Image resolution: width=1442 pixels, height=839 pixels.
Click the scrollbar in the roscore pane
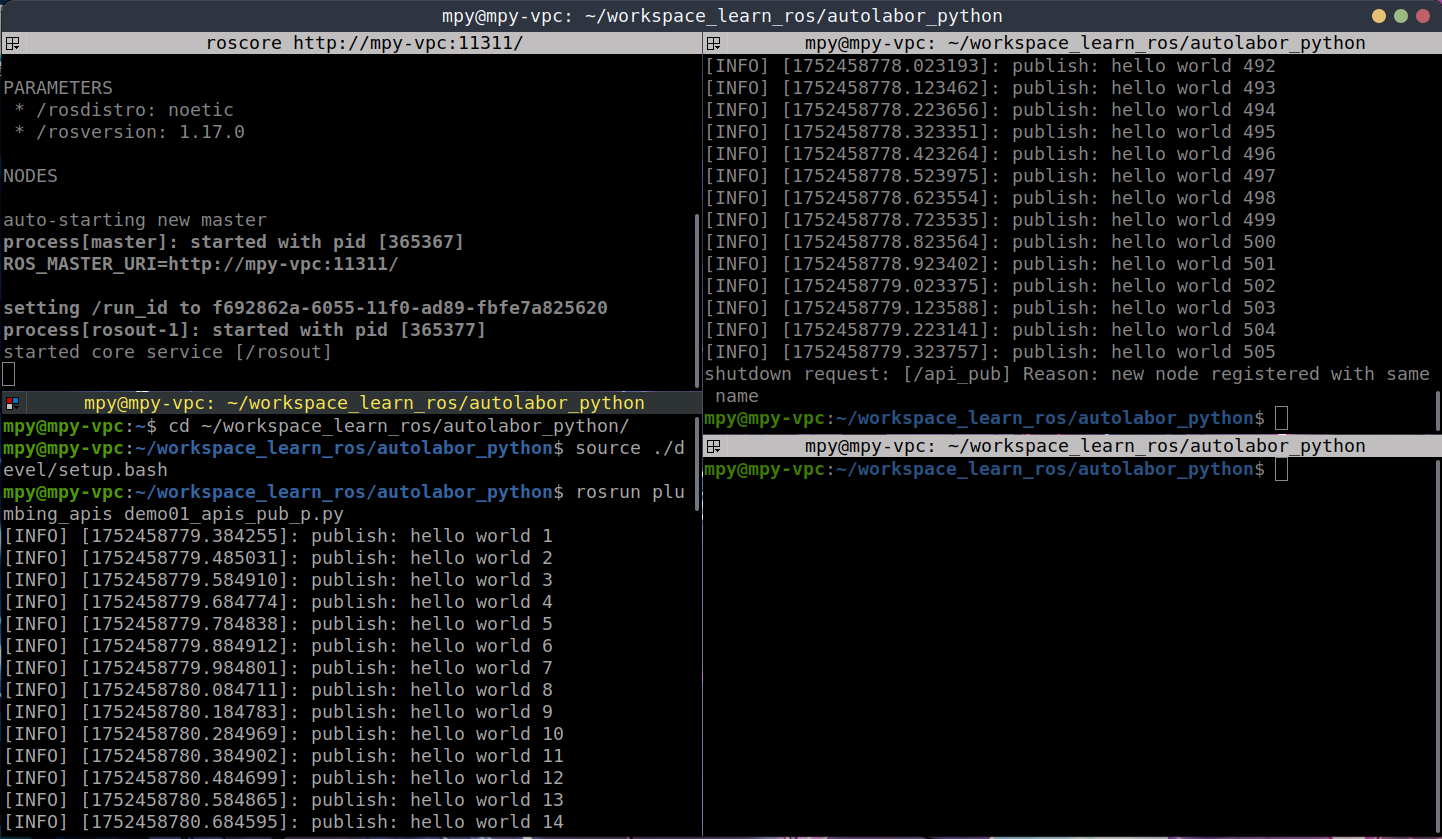coord(697,300)
